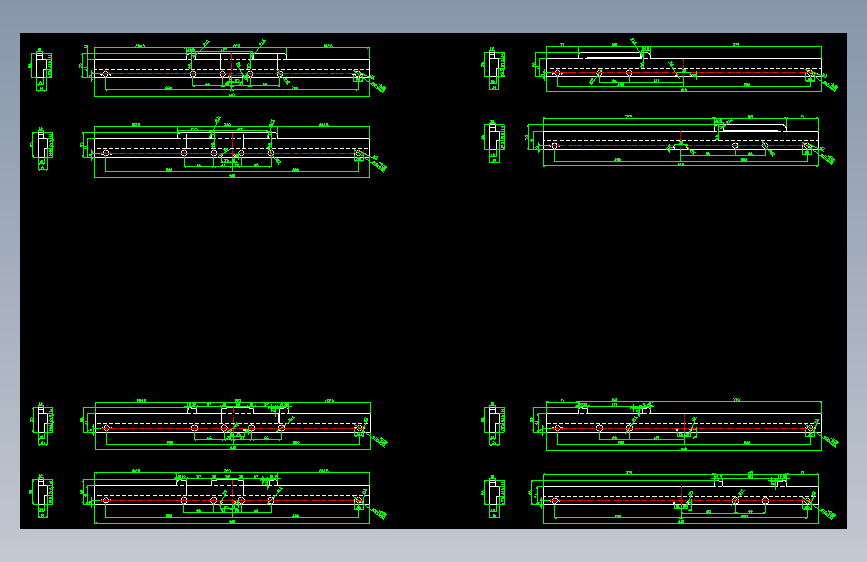867x562 pixels.
Task: Click the cross-section view beside the second left rail
Action: [x=42, y=148]
